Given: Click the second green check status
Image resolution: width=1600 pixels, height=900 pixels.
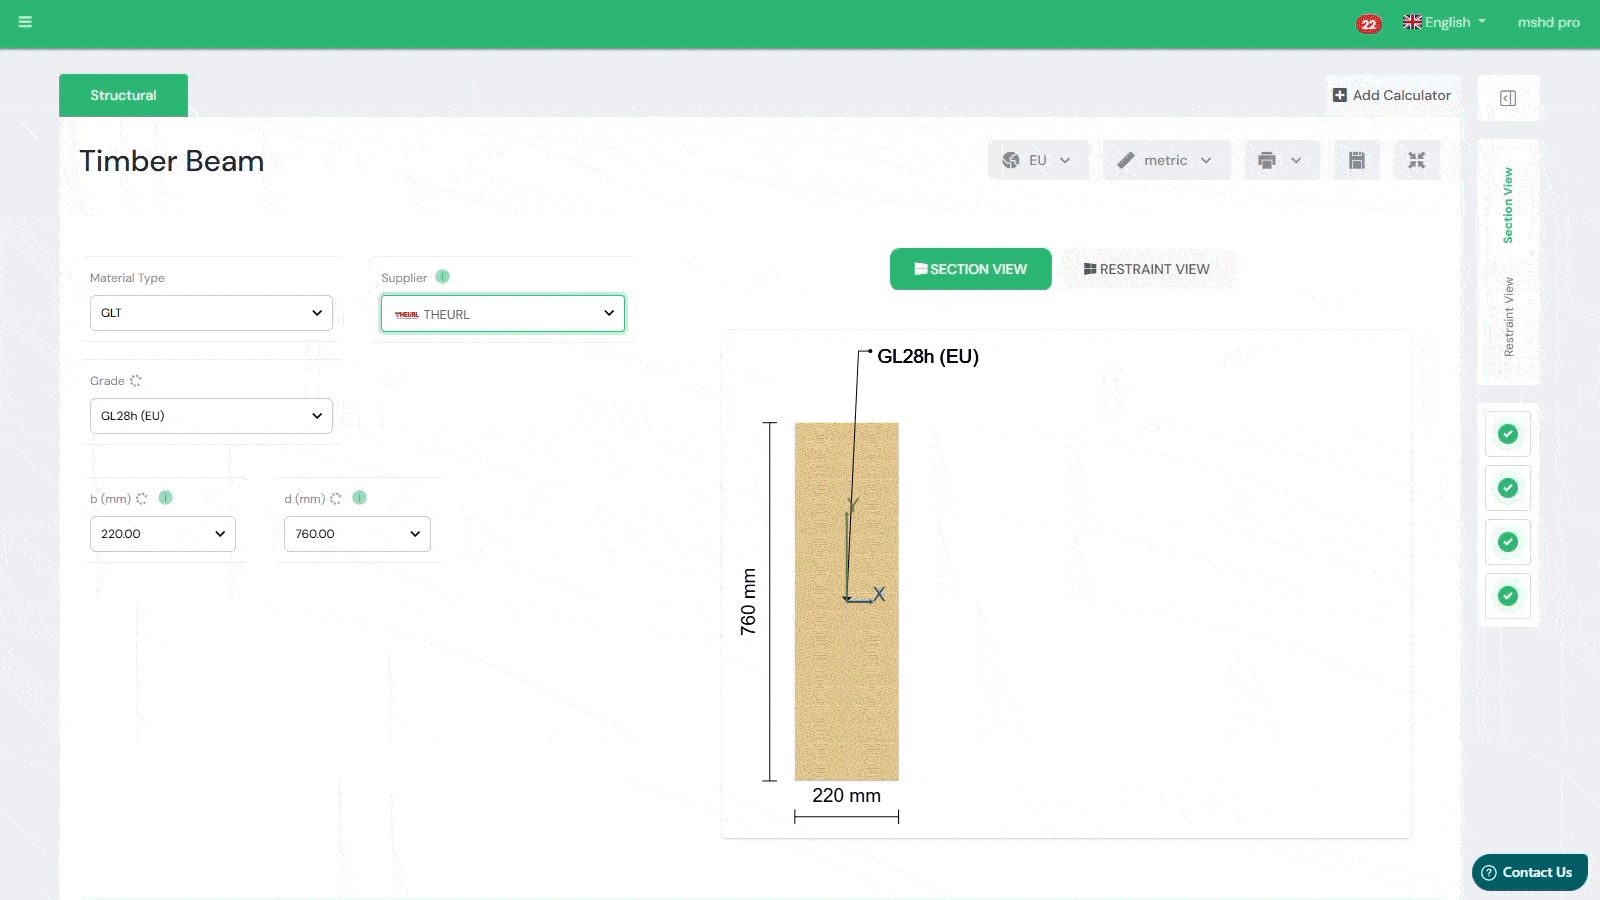Looking at the screenshot, I should (x=1507, y=488).
